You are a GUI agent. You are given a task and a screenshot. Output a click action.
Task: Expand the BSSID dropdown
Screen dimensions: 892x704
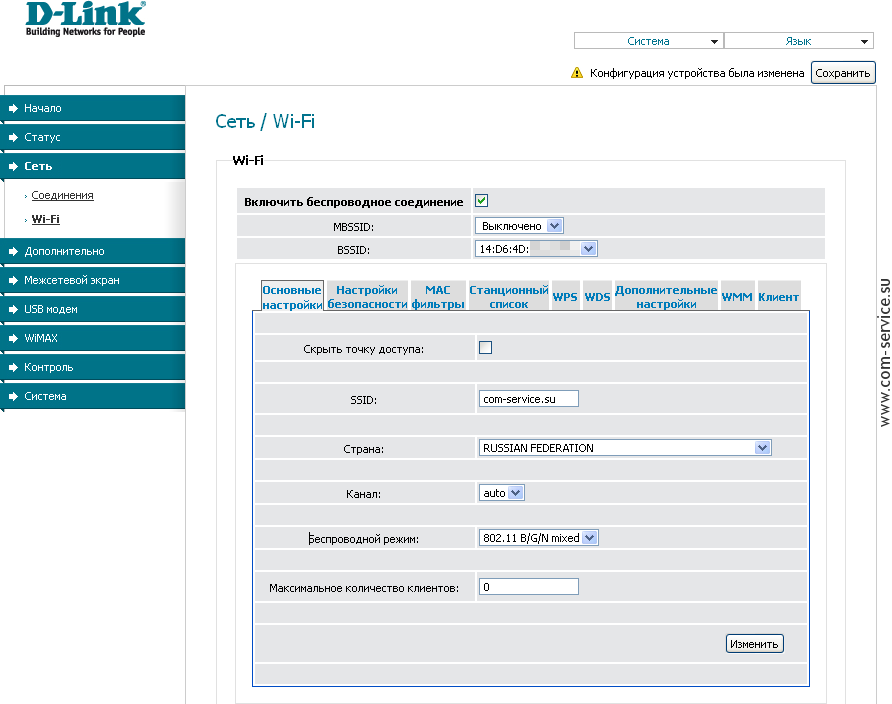click(x=536, y=249)
